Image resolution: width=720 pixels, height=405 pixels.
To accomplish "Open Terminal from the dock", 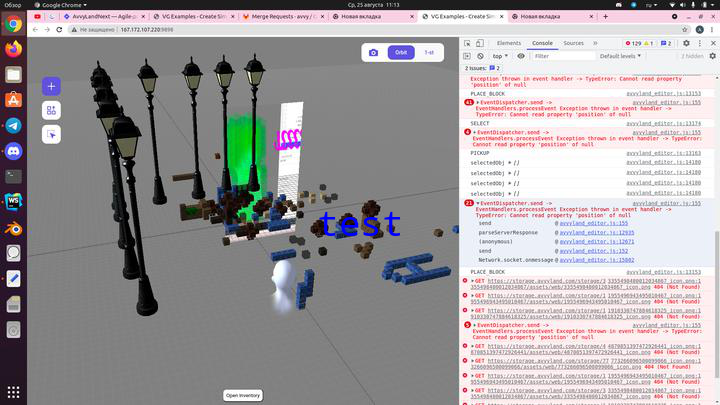I will coord(13,176).
